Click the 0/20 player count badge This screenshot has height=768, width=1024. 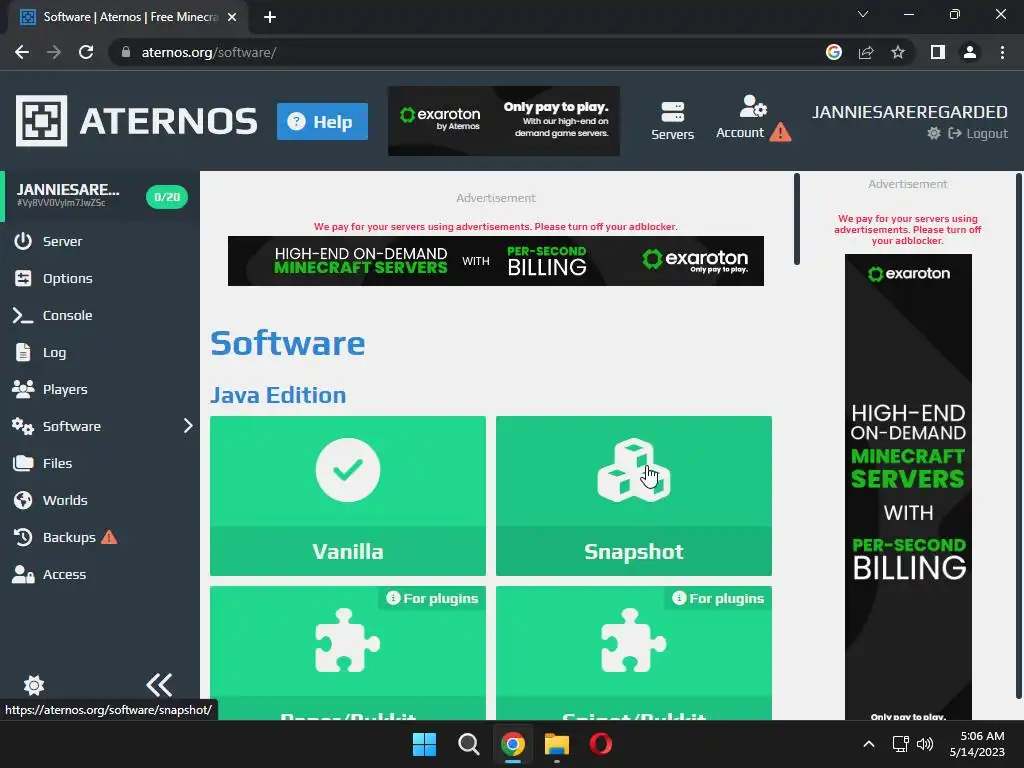[x=167, y=197]
